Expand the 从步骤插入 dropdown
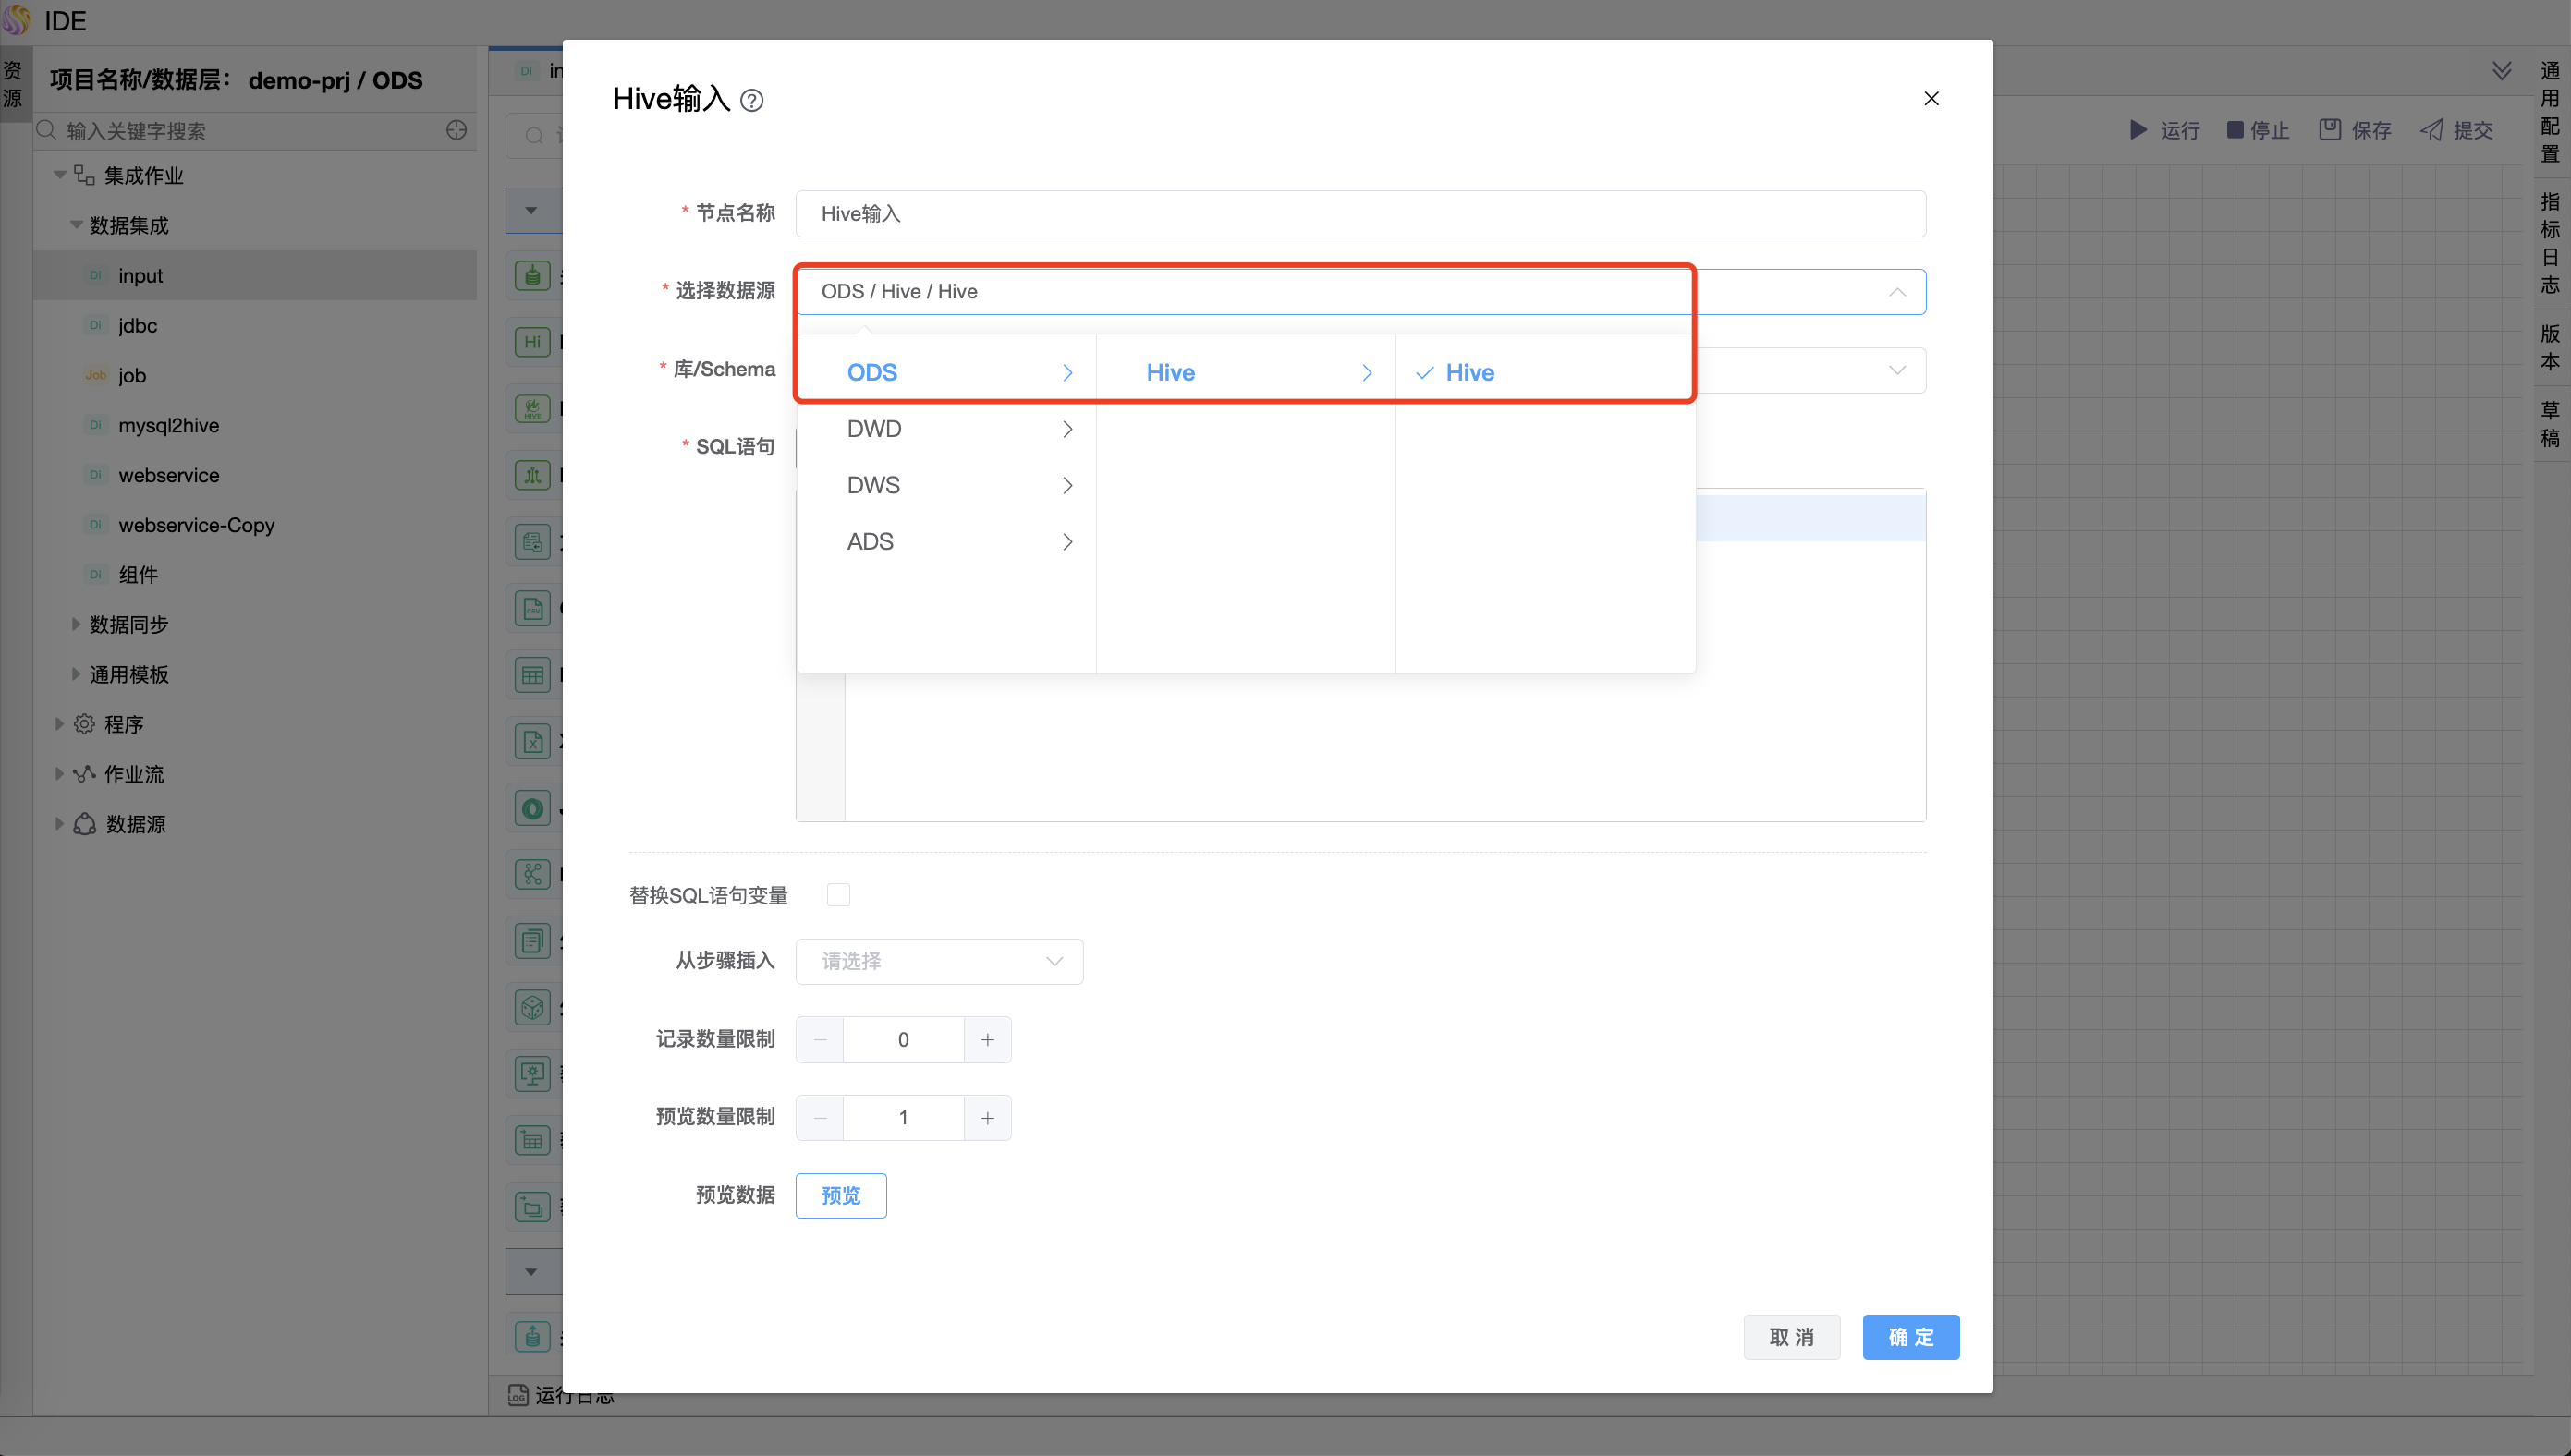The image size is (2571, 1456). pos(939,961)
